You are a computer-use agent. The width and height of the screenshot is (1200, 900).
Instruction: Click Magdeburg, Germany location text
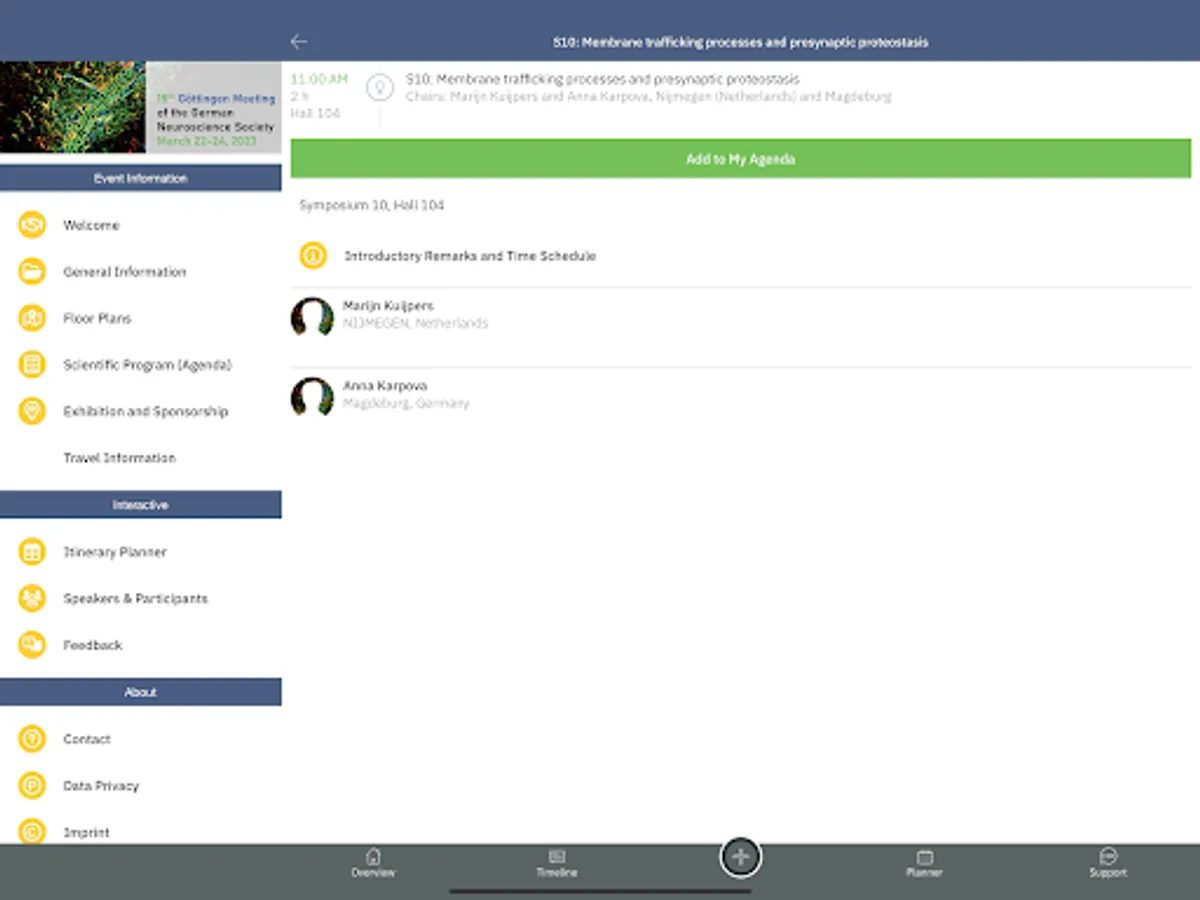pos(406,404)
